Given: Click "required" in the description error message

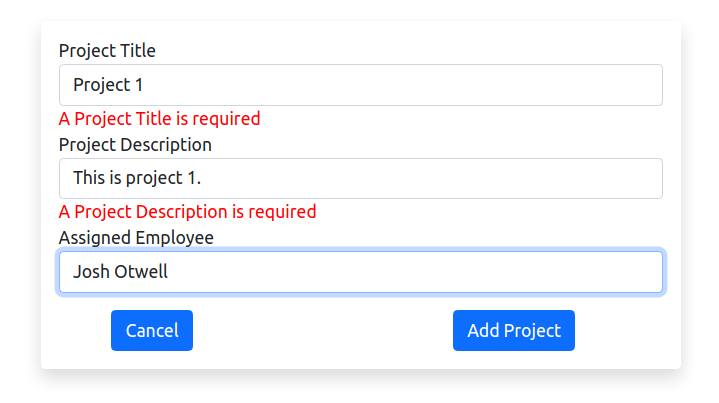Looking at the screenshot, I should point(282,211).
